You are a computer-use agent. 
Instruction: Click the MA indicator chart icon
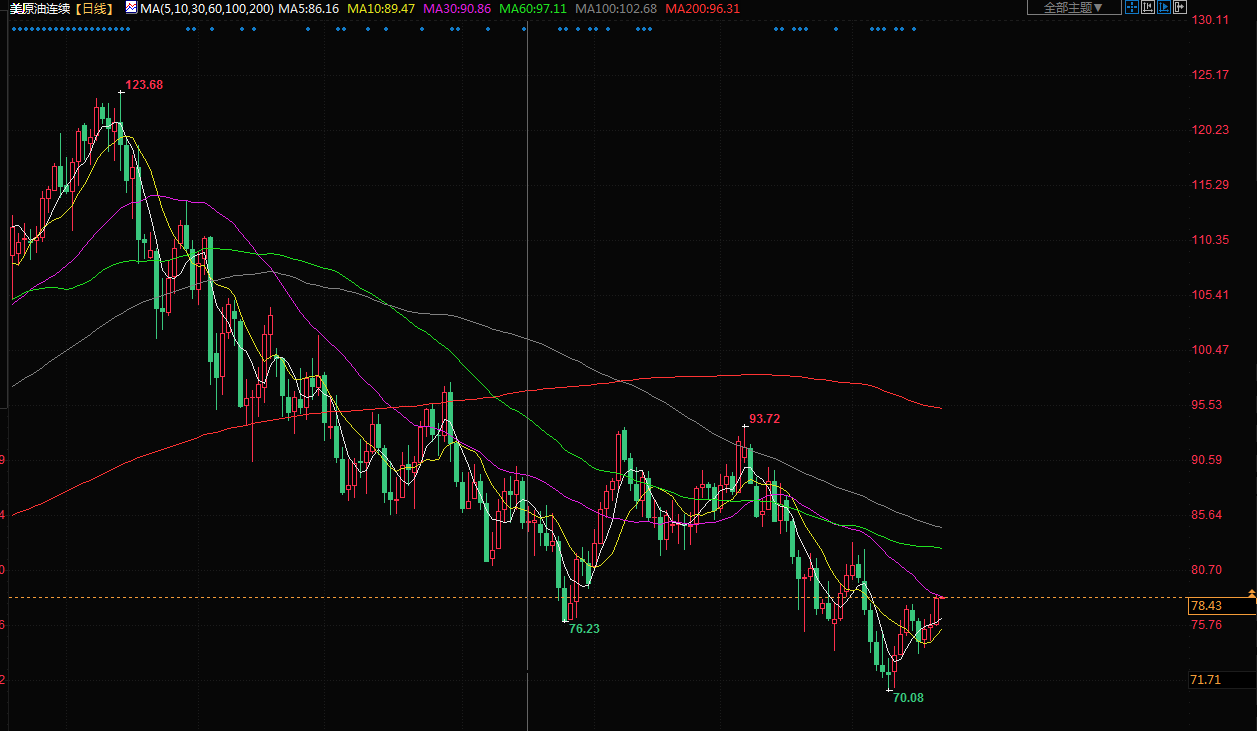(131, 8)
